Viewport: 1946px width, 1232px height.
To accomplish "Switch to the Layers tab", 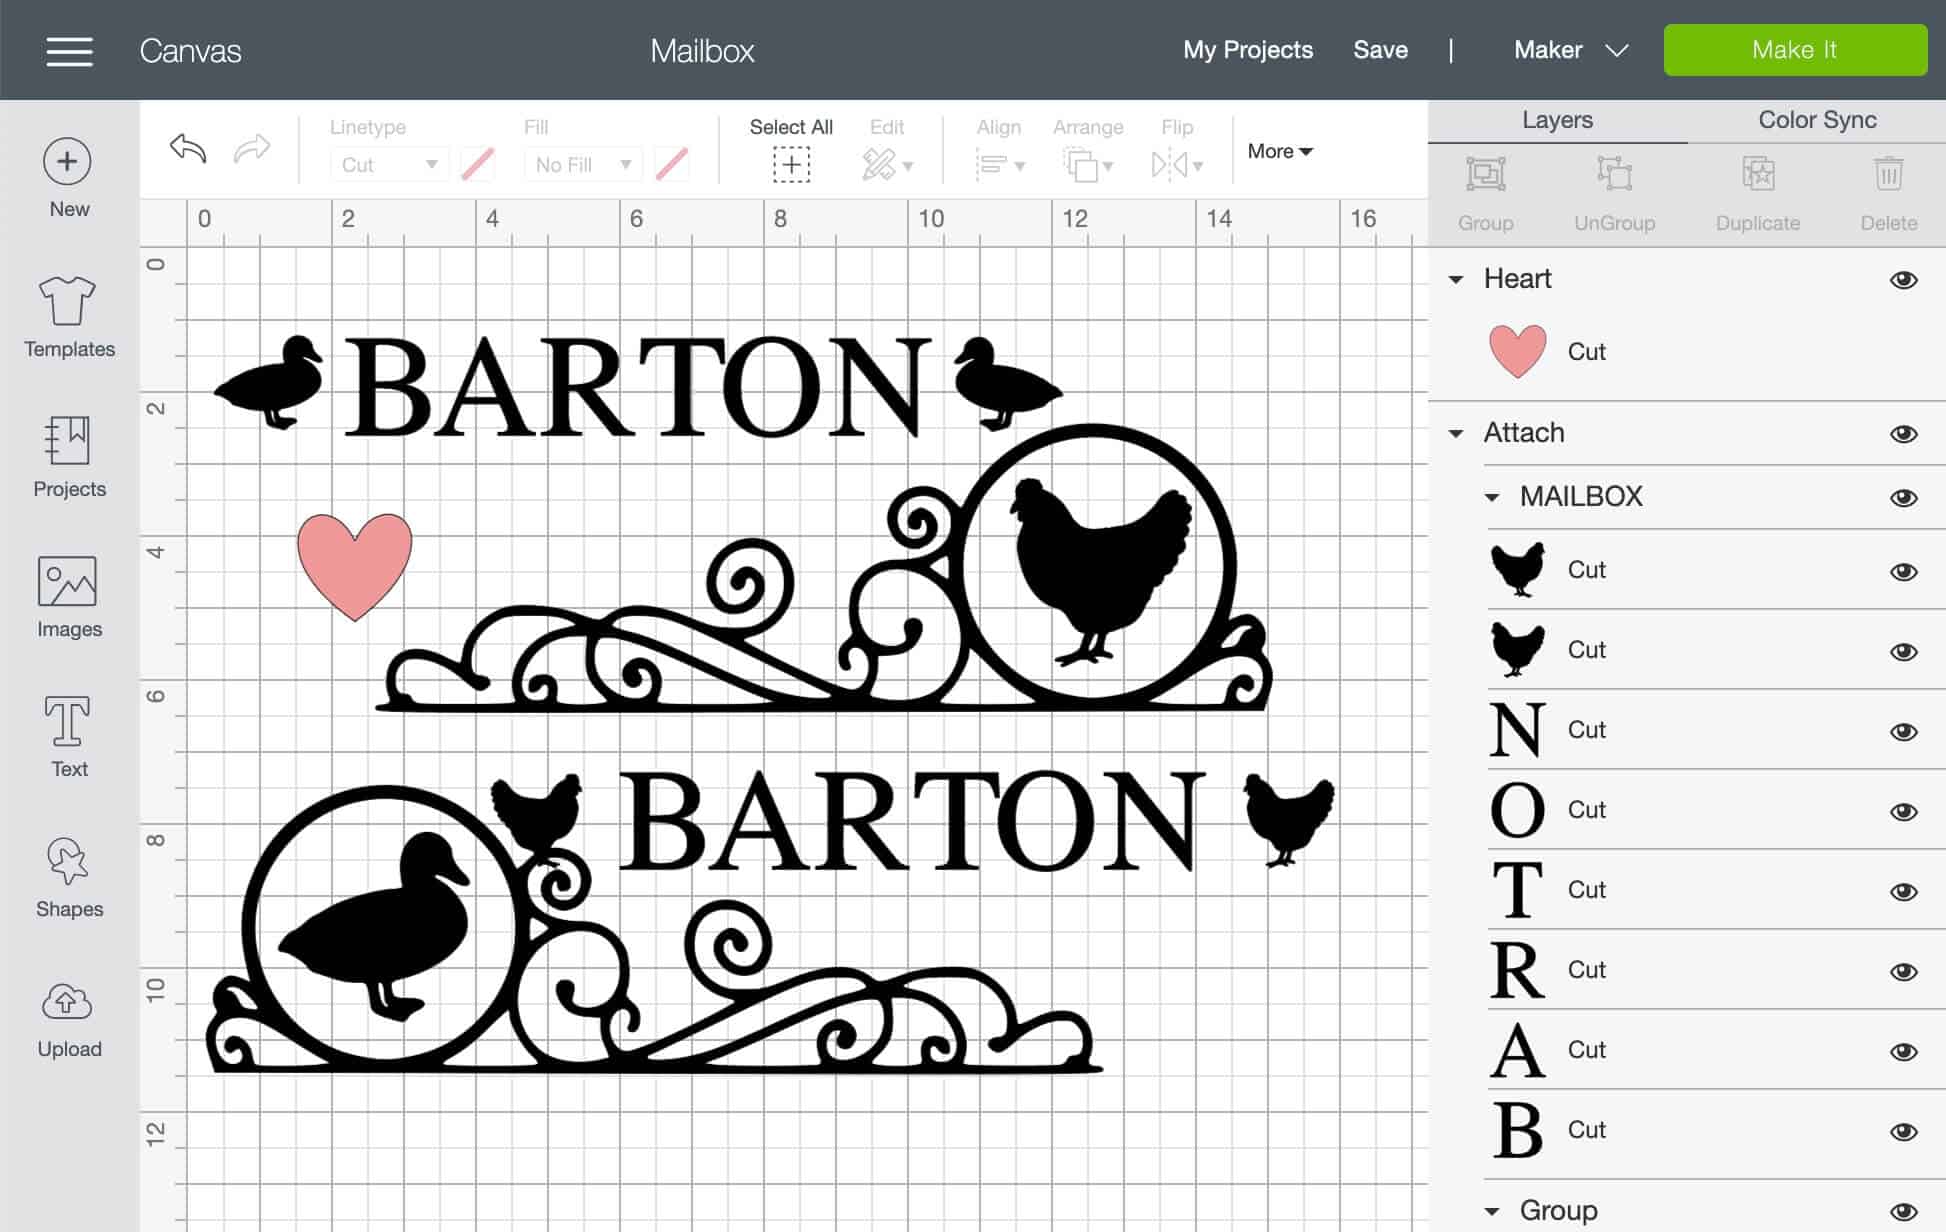I will [1556, 121].
